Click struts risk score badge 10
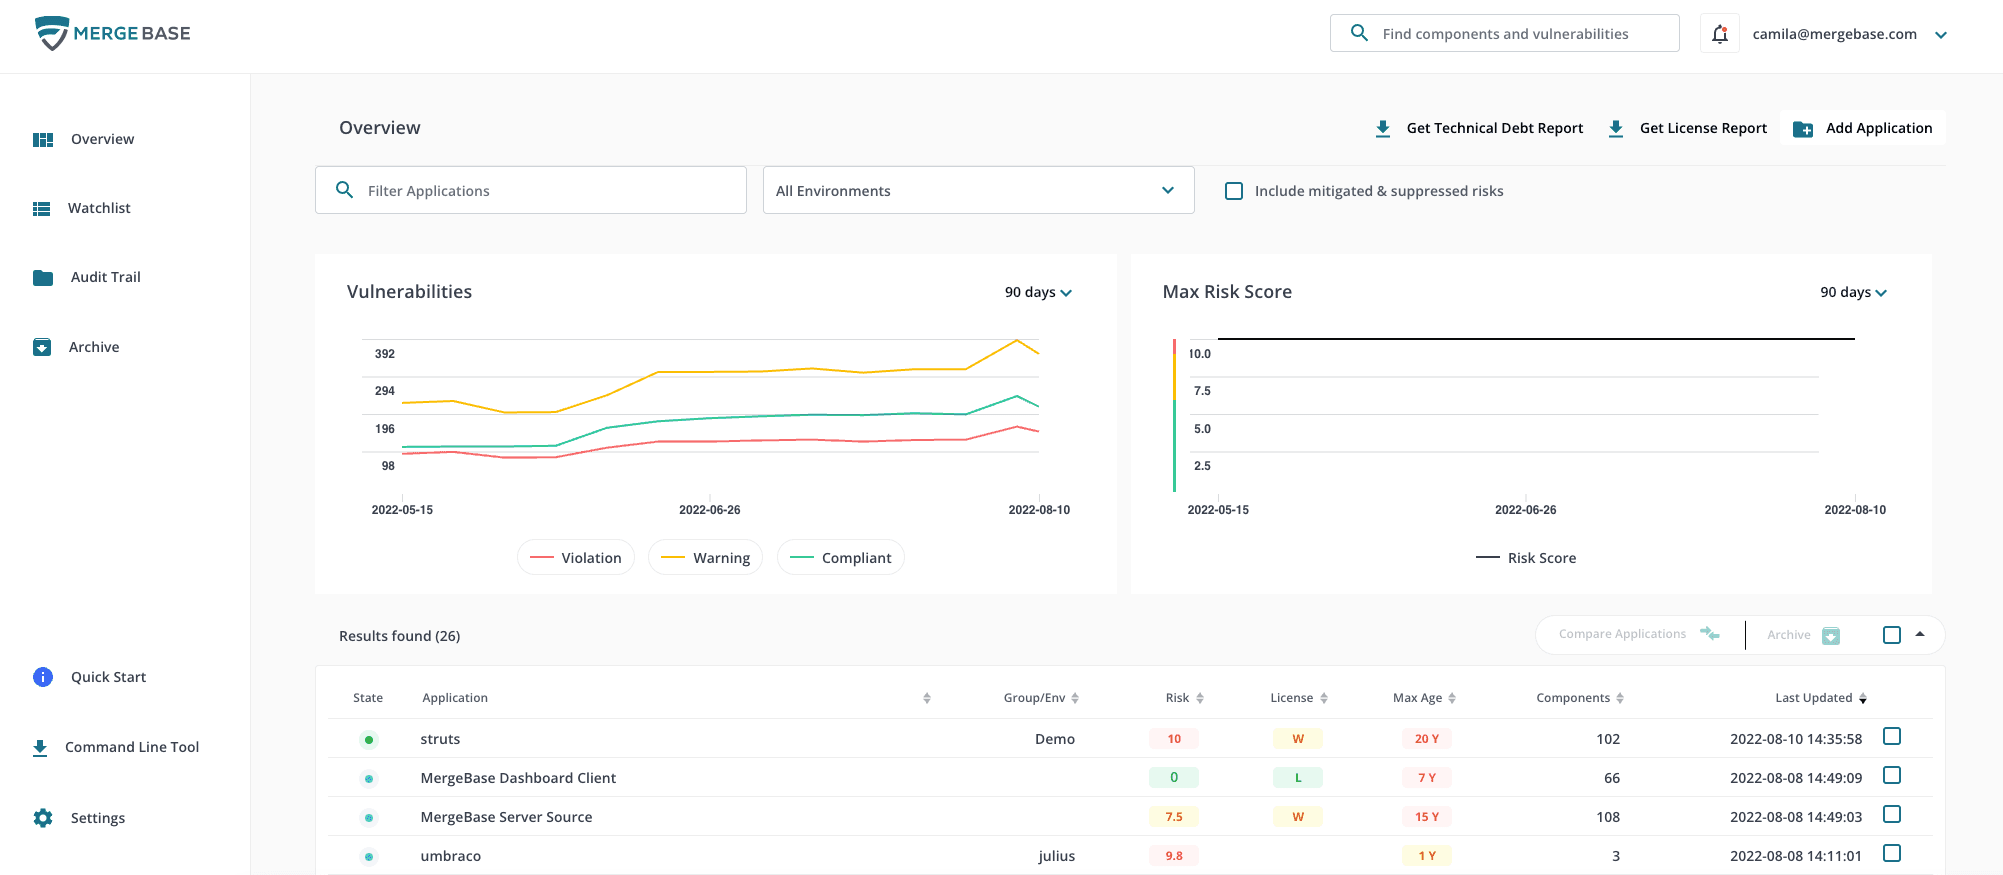Viewport: 2003px width, 875px height. (x=1174, y=739)
